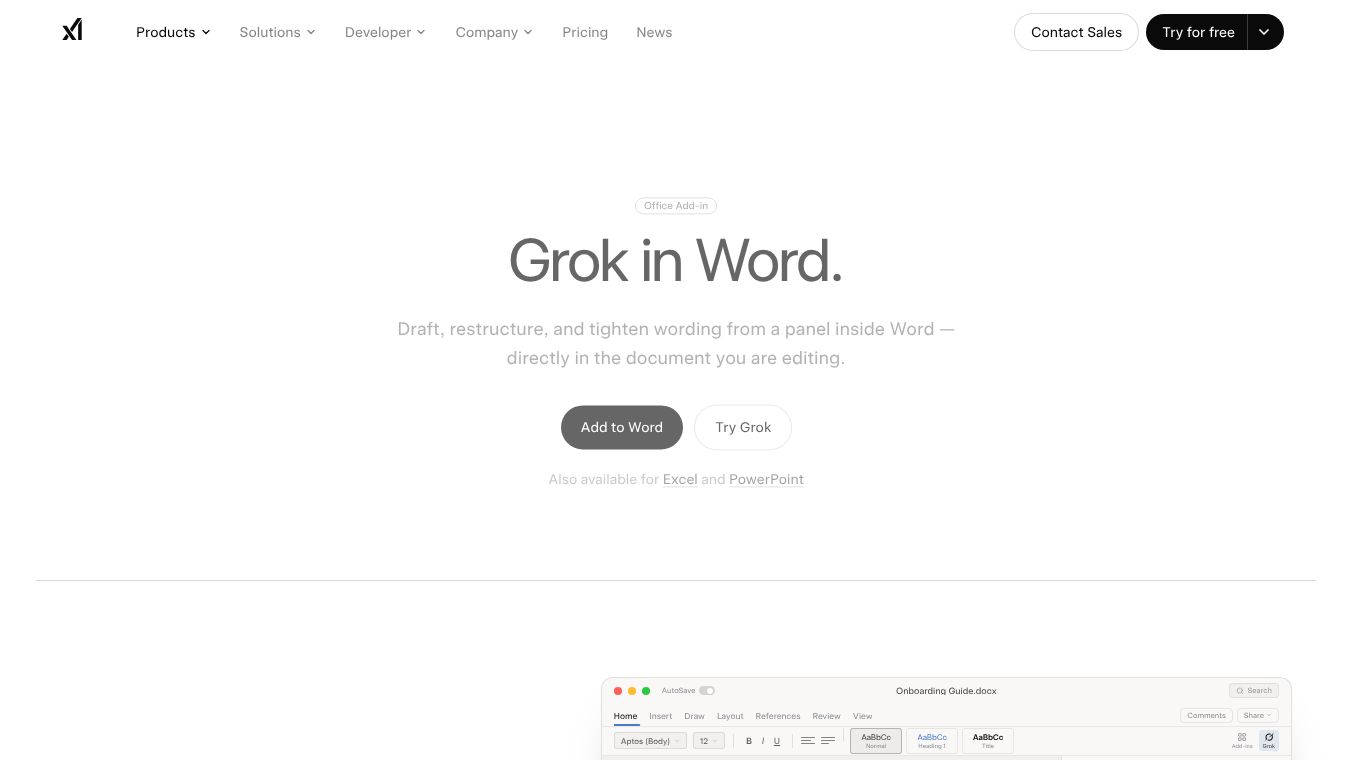Open the References ribbon tab
This screenshot has height=760, width=1352.
778,716
